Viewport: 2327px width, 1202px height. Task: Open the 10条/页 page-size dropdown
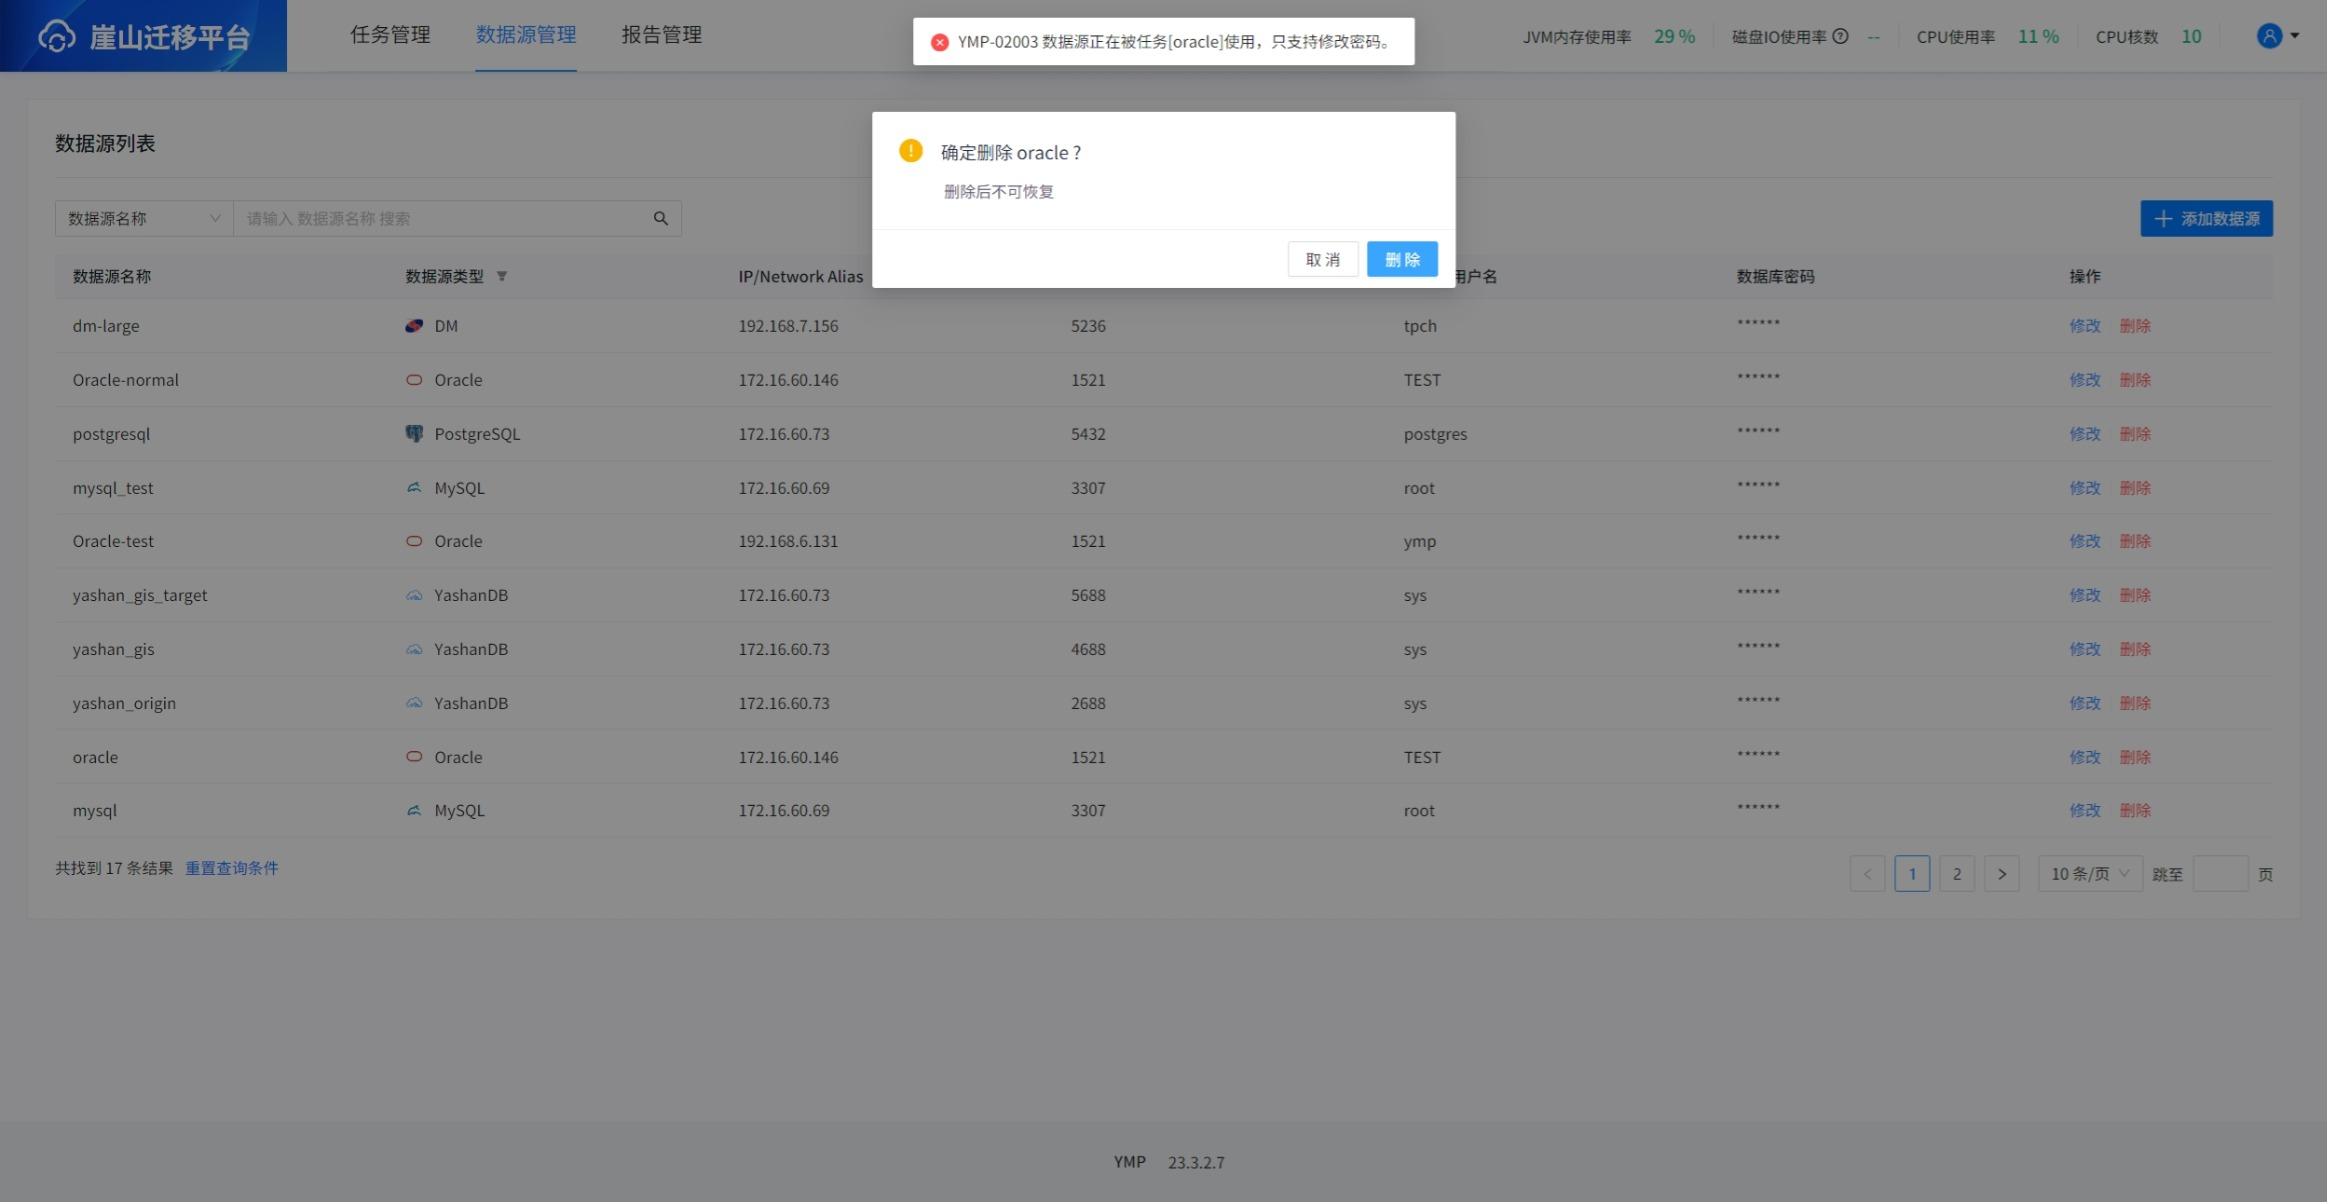(2088, 873)
